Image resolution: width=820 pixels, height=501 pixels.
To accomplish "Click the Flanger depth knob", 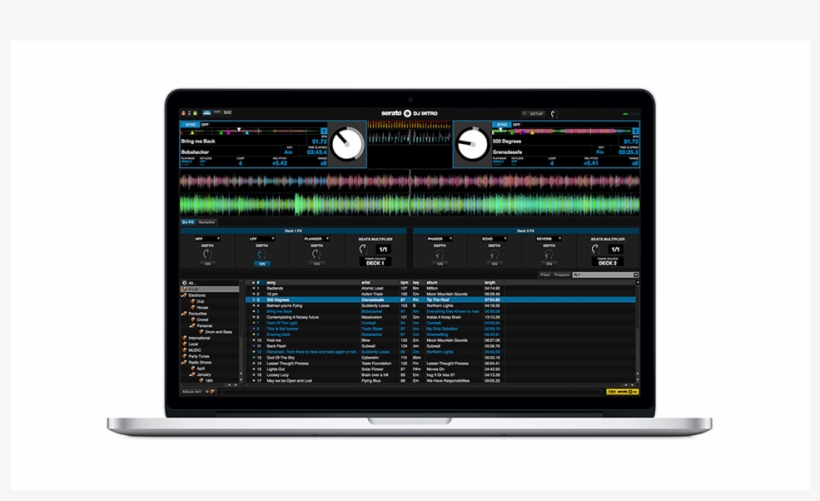I will pos(316,254).
